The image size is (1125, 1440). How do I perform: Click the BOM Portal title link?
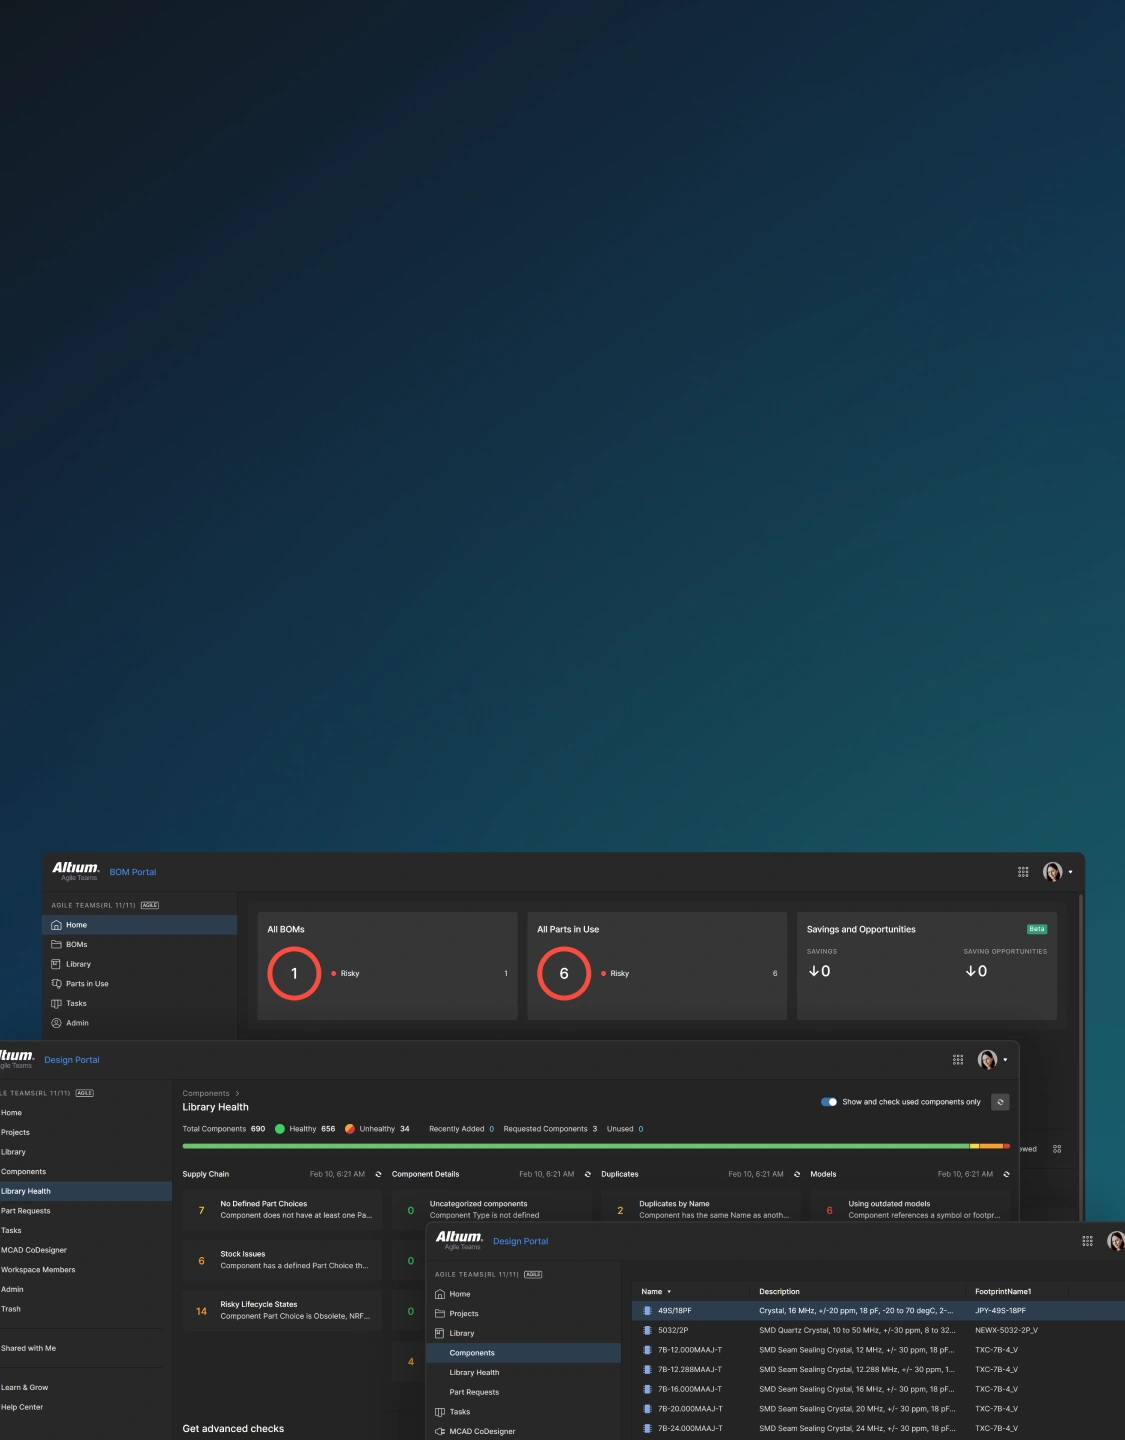click(133, 872)
